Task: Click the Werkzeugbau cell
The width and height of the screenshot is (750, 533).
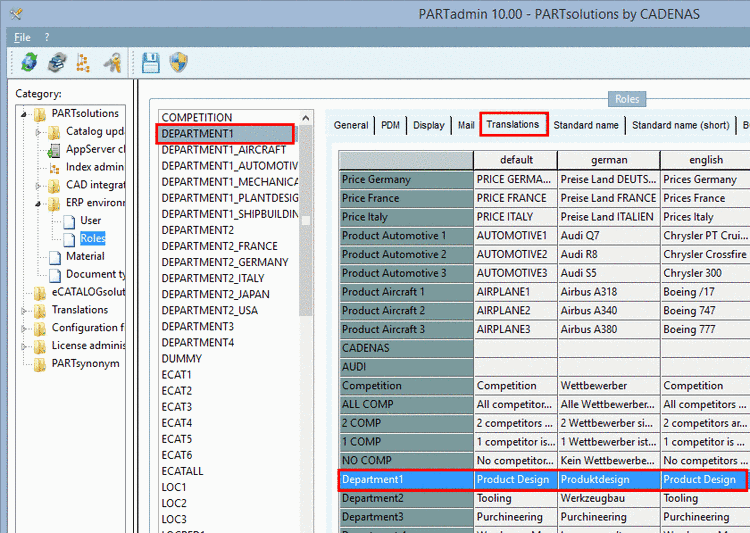Action: click(x=609, y=498)
